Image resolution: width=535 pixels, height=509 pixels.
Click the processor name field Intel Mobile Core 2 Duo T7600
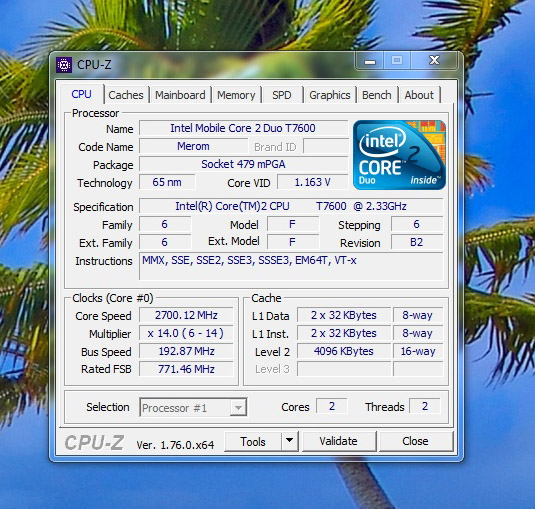coord(243,128)
